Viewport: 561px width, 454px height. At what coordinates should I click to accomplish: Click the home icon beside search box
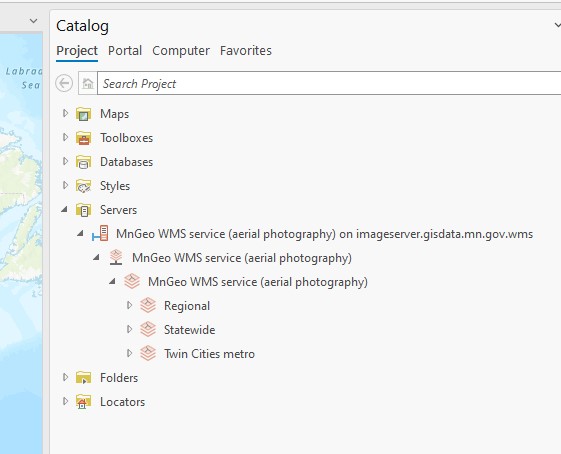88,83
